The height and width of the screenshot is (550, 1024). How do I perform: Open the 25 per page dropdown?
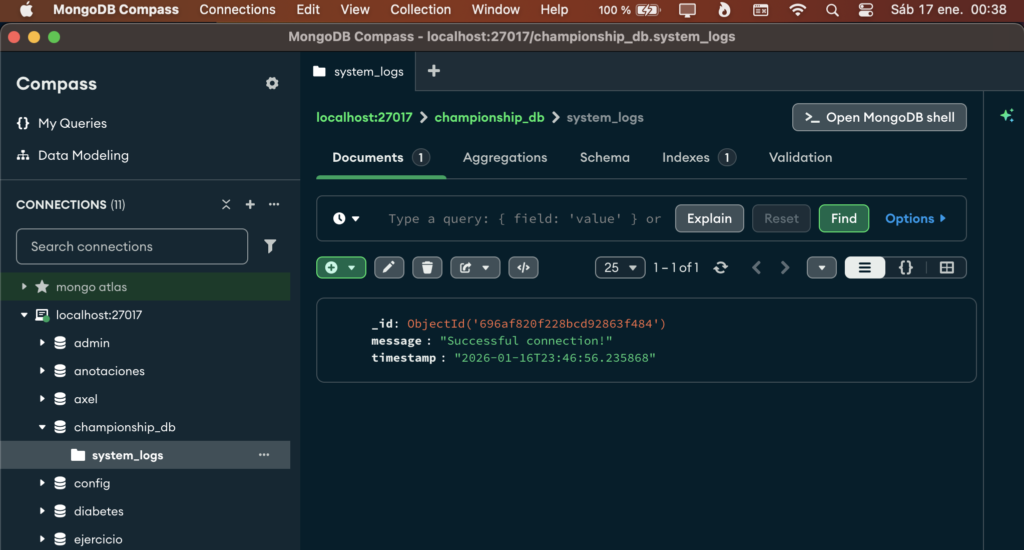click(x=619, y=268)
